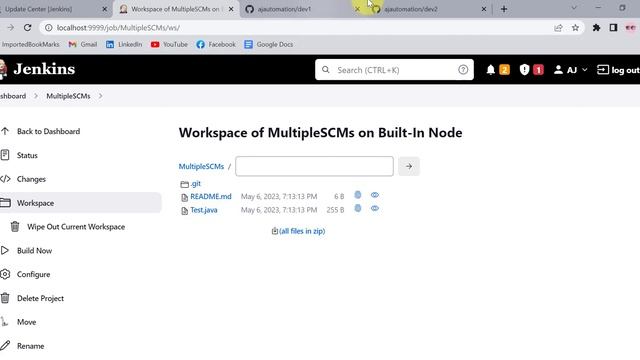This screenshot has height=360, width=640.
Task: Open notifications bell icon
Action: (x=491, y=70)
